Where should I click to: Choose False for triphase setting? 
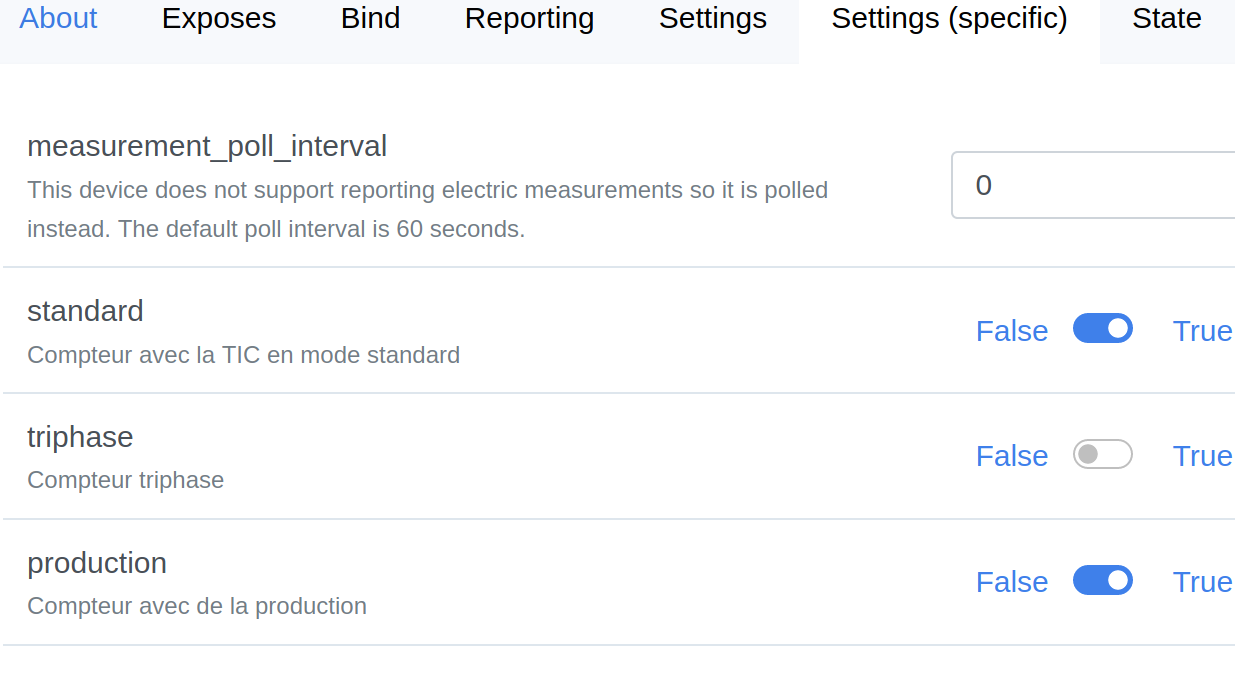[1011, 456]
